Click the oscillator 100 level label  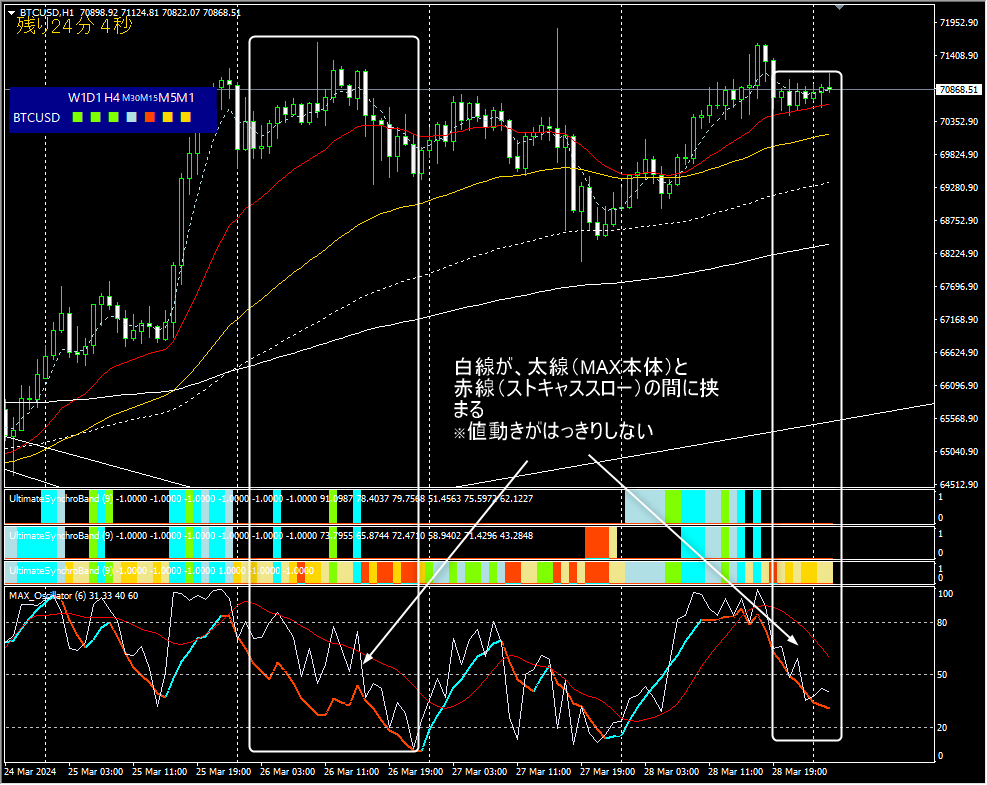tap(945, 594)
